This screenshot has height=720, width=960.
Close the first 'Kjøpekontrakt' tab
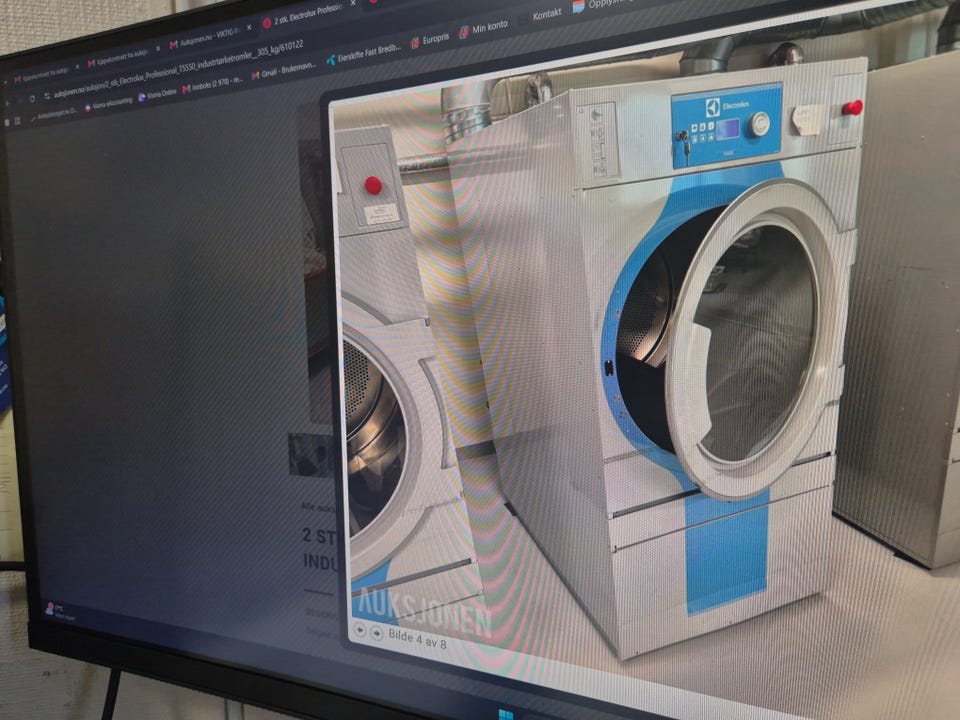coord(77,66)
